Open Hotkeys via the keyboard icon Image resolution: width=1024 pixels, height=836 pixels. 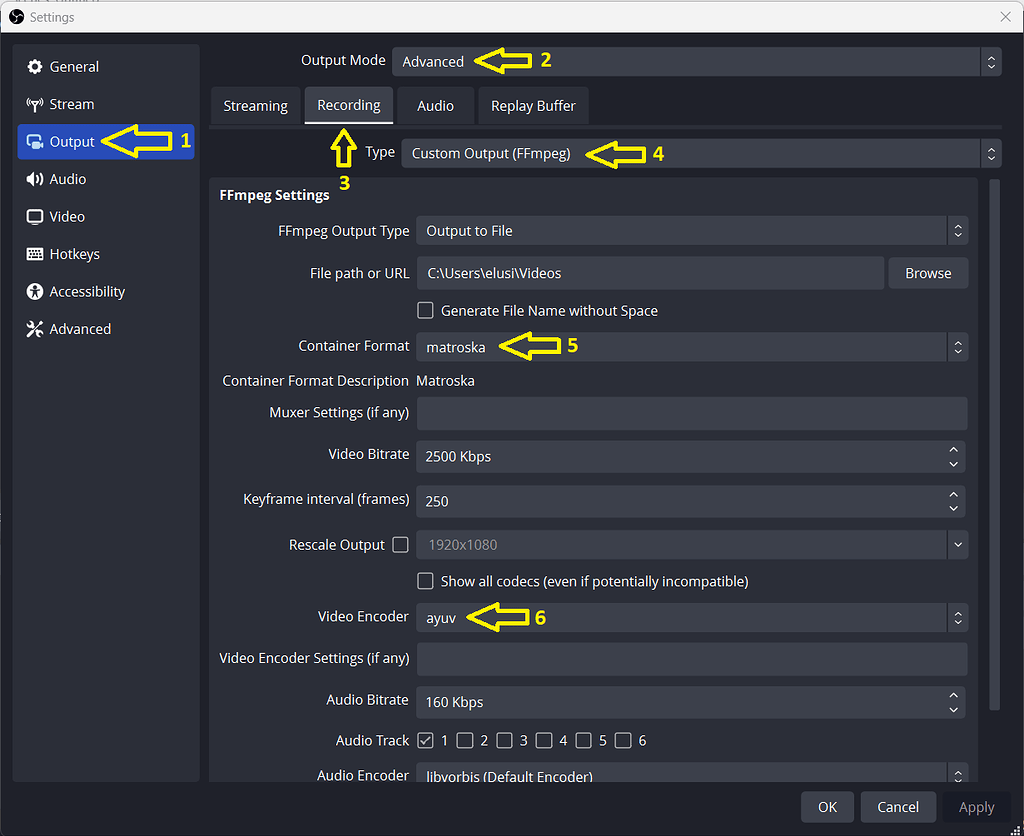pos(35,254)
